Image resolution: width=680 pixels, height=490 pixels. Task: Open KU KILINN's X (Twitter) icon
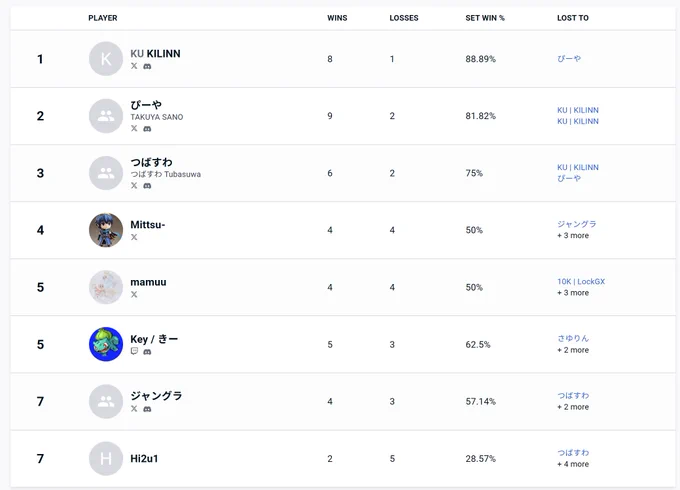pos(134,66)
